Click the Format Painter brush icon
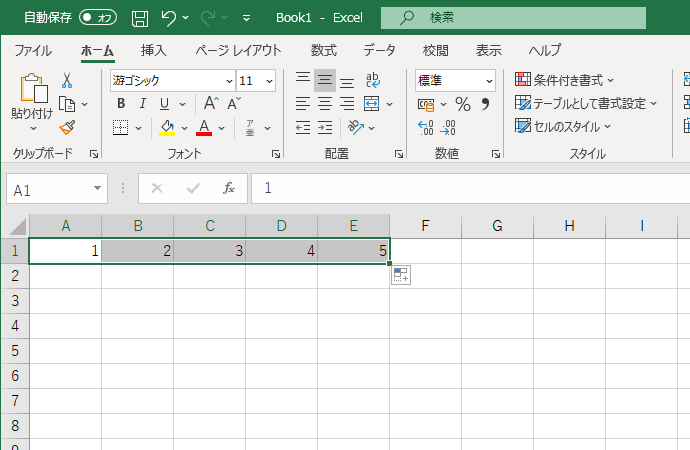This screenshot has height=450, width=690. point(67,126)
